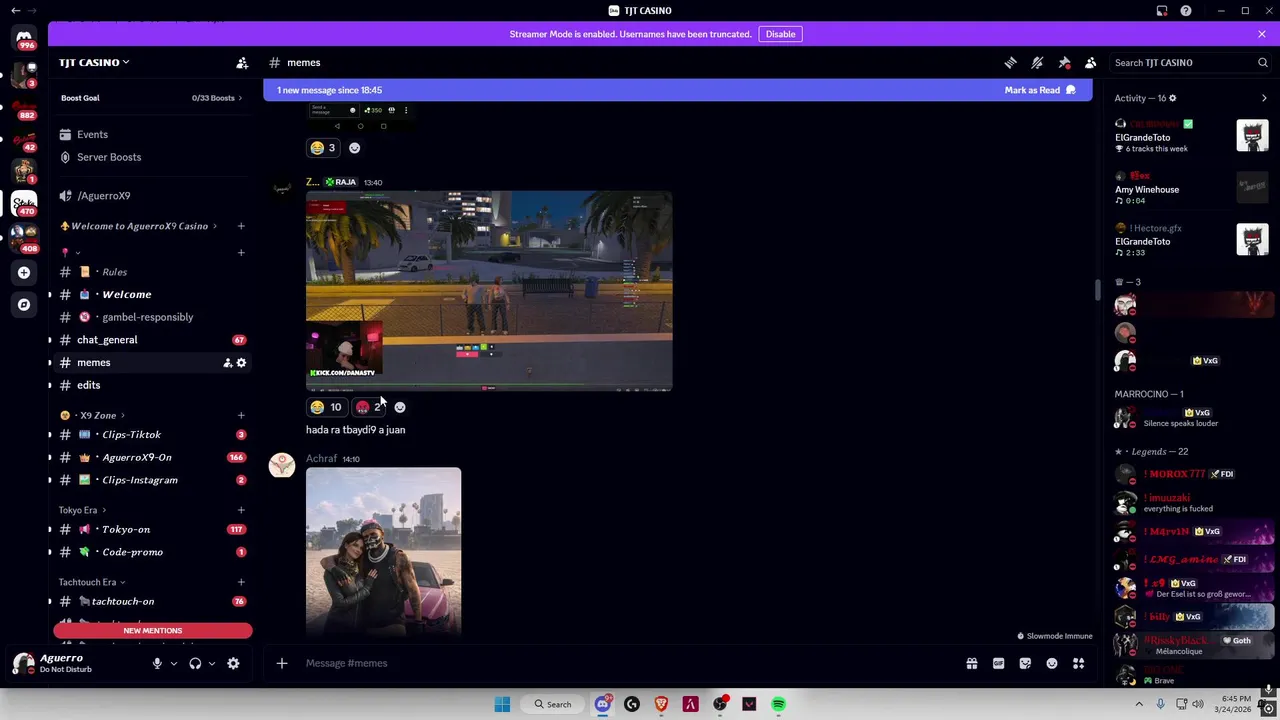Click the search magnifier icon
Image resolution: width=1280 pixels, height=720 pixels.
tap(1262, 62)
